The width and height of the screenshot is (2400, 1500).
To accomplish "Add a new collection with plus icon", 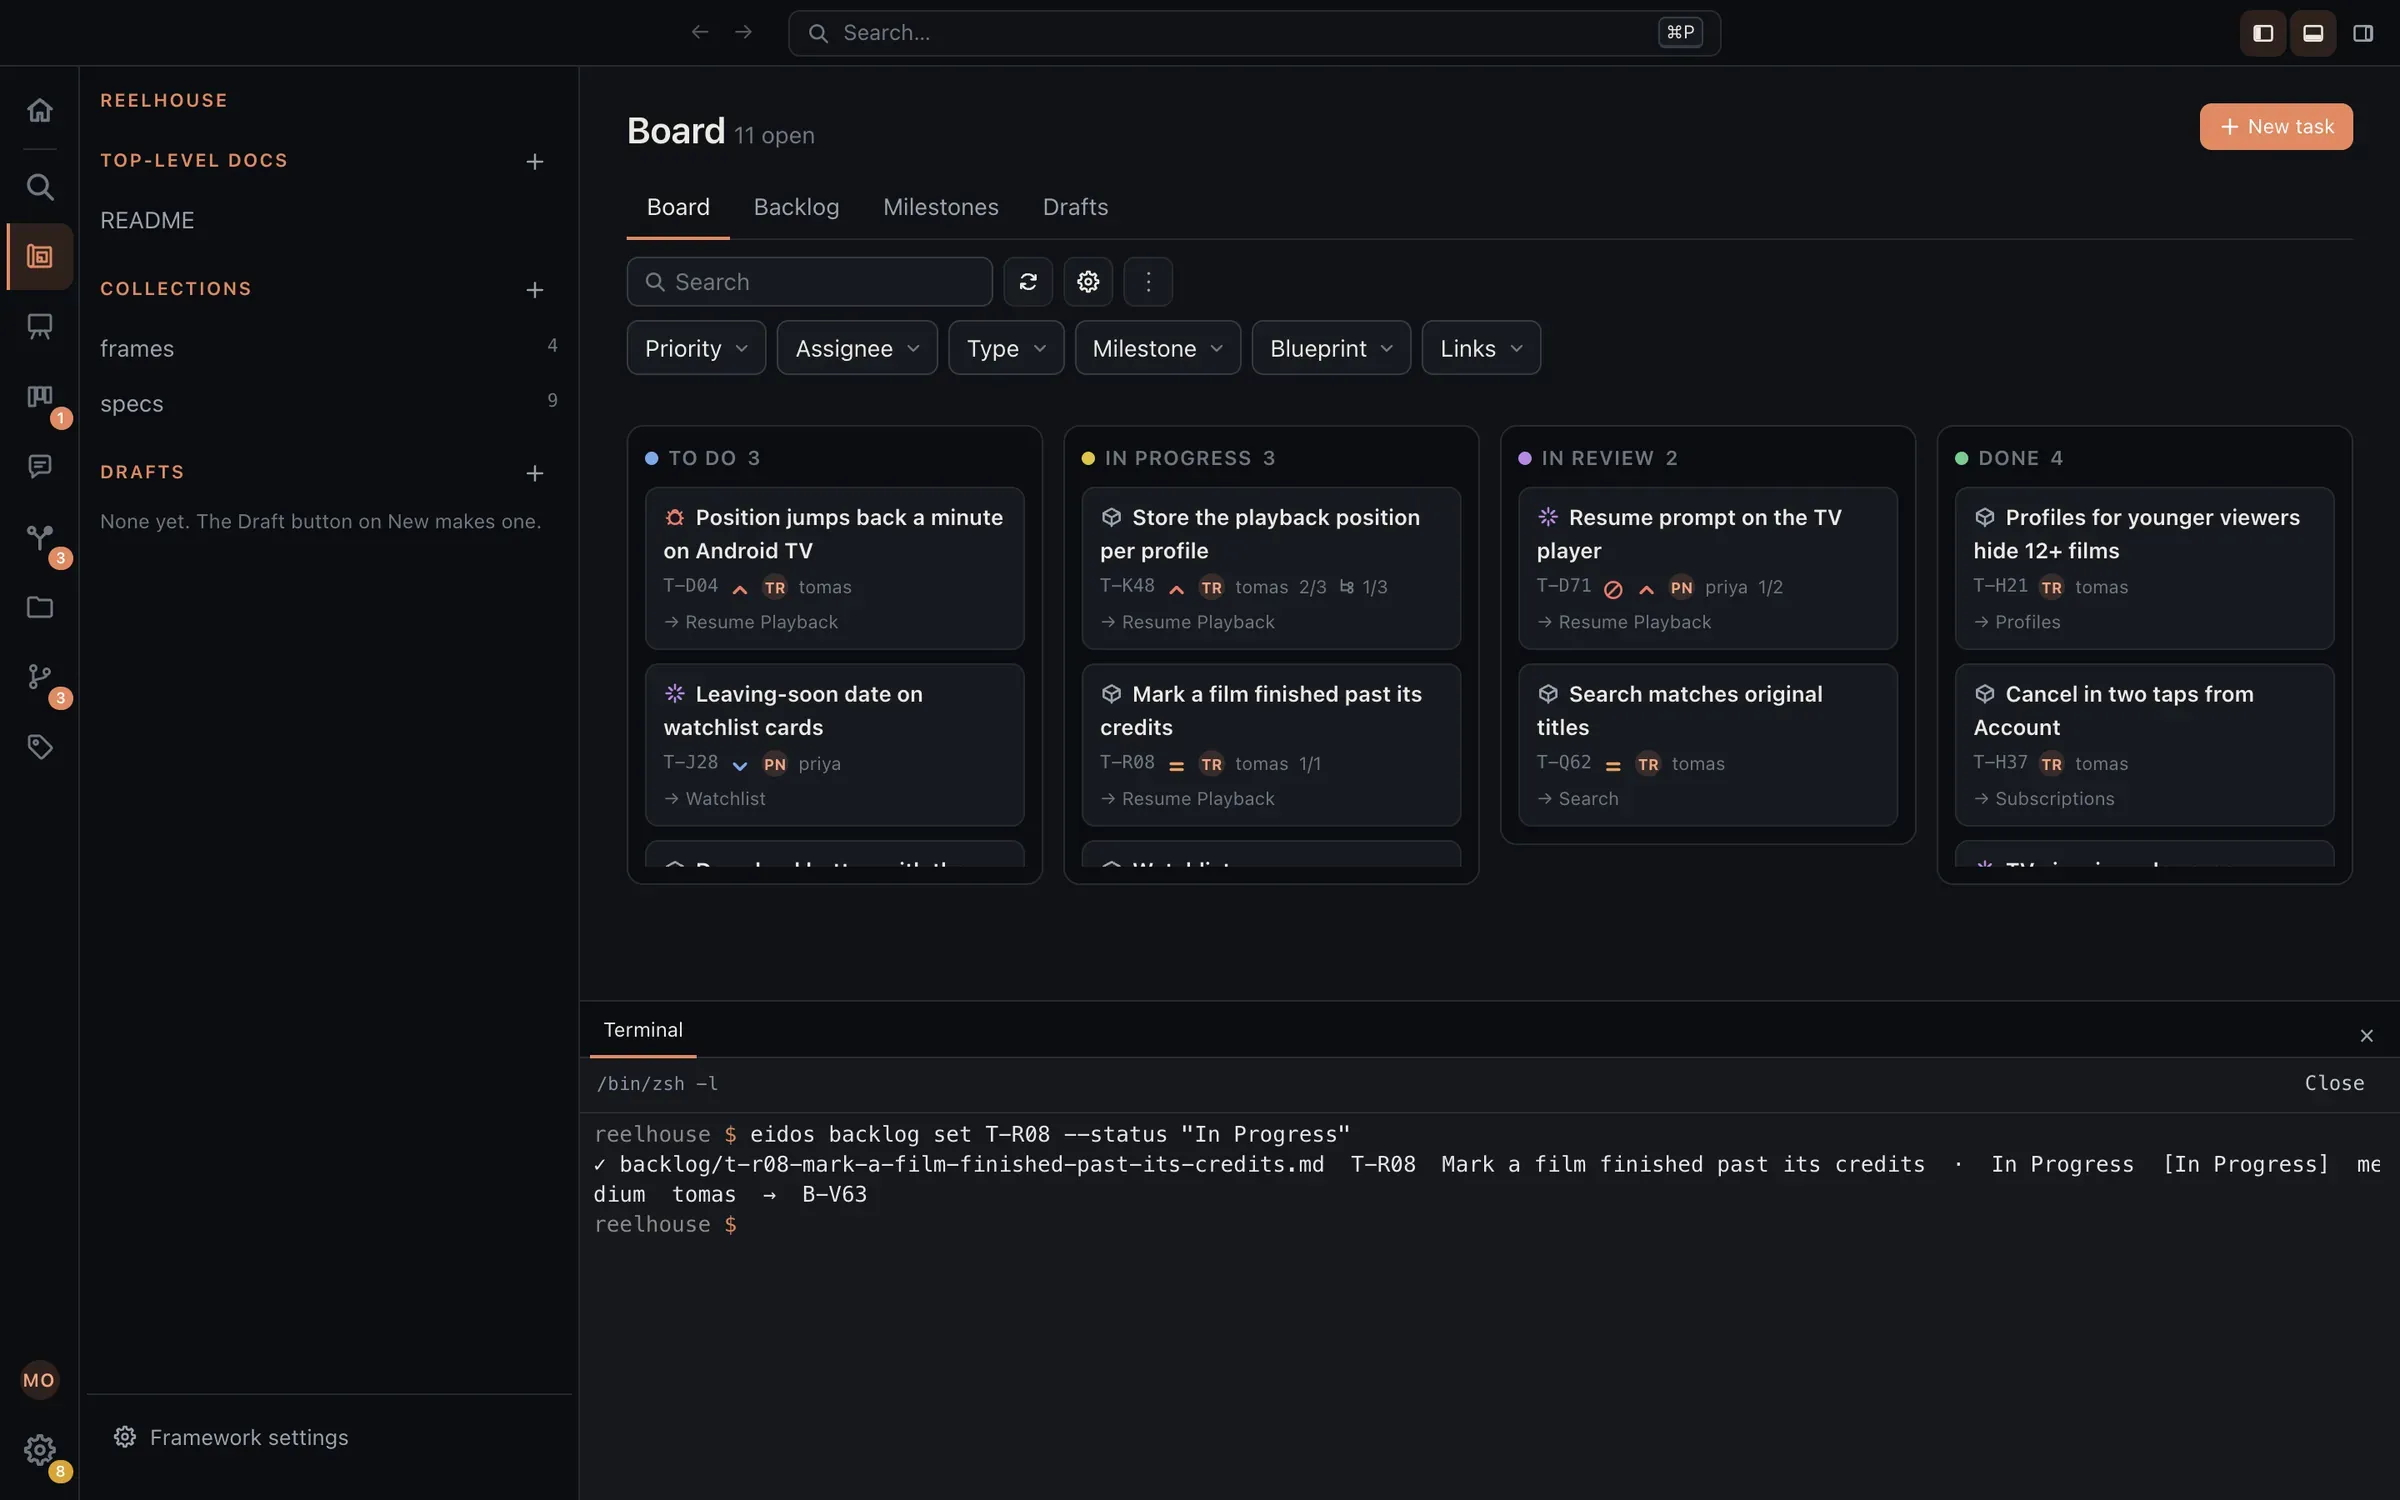I will click(535, 290).
